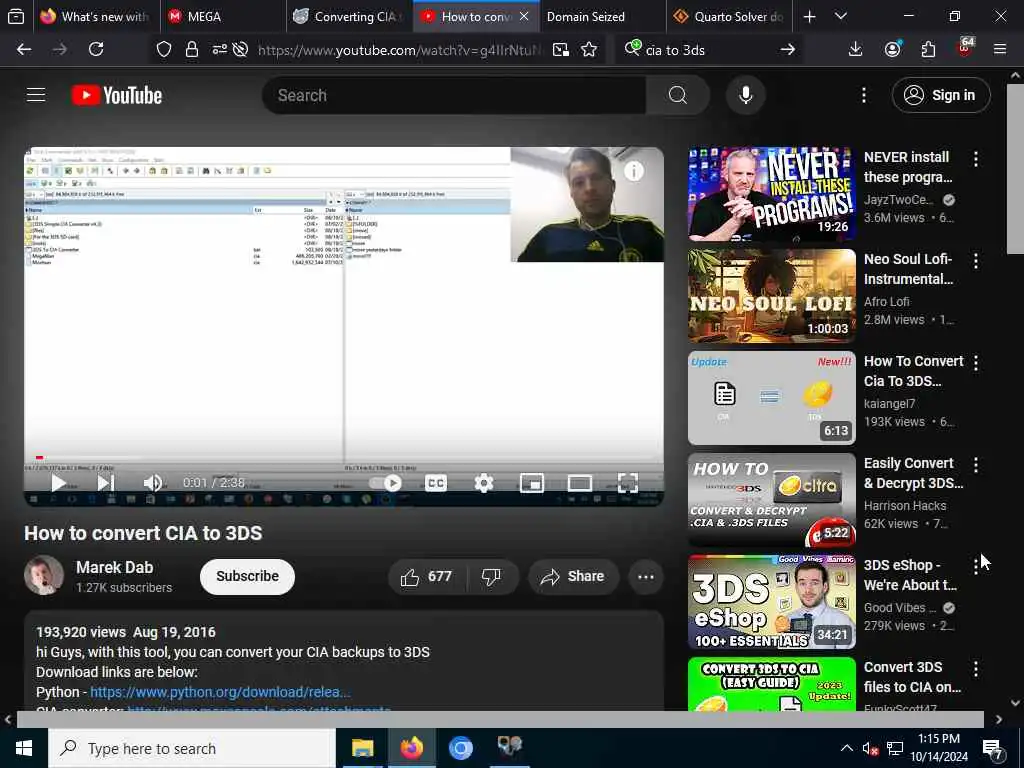Image resolution: width=1024 pixels, height=768 pixels.
Task: Mute the video volume
Action: tap(153, 483)
